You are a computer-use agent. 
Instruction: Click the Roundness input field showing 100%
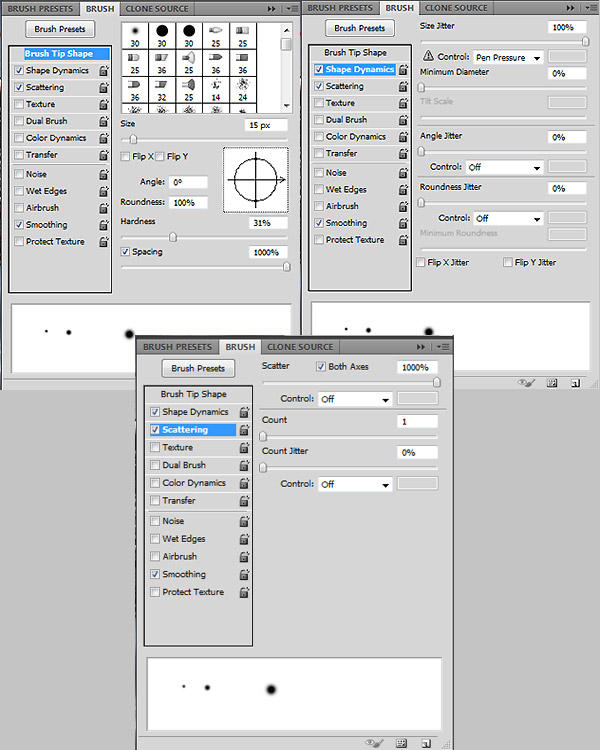click(188, 202)
